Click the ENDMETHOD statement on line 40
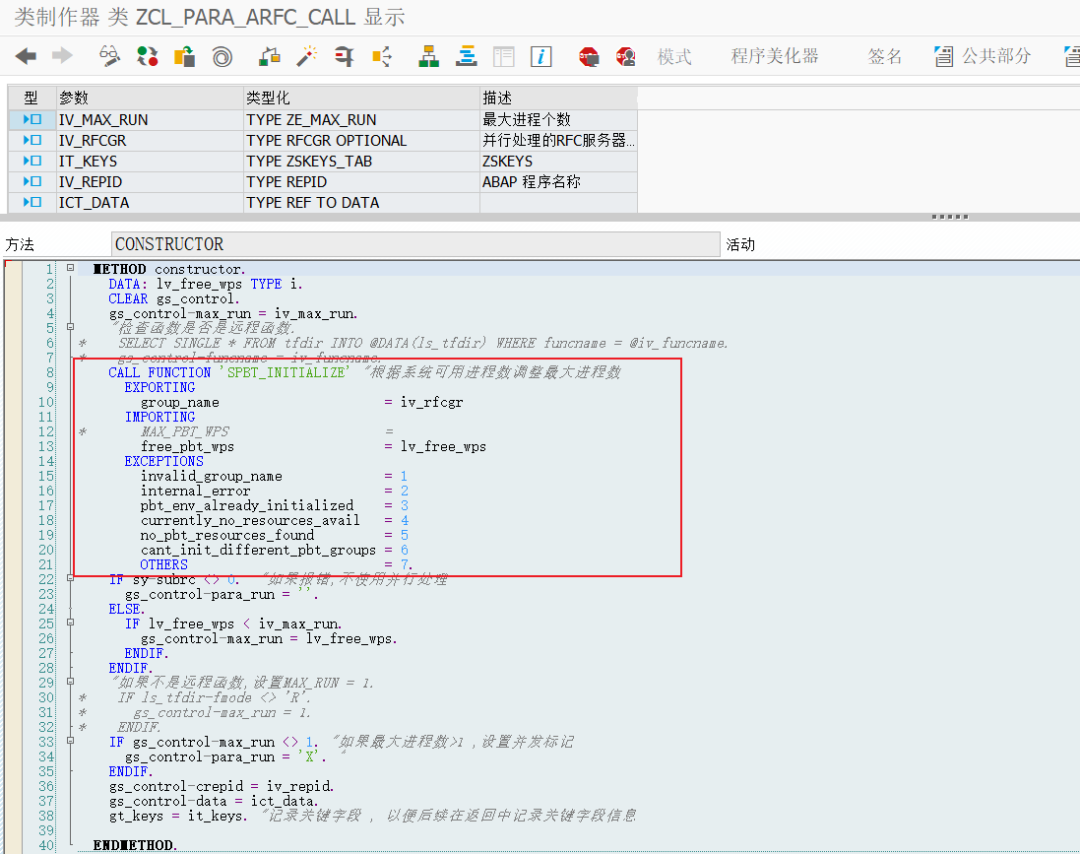The height and width of the screenshot is (854, 1080). [x=135, y=845]
